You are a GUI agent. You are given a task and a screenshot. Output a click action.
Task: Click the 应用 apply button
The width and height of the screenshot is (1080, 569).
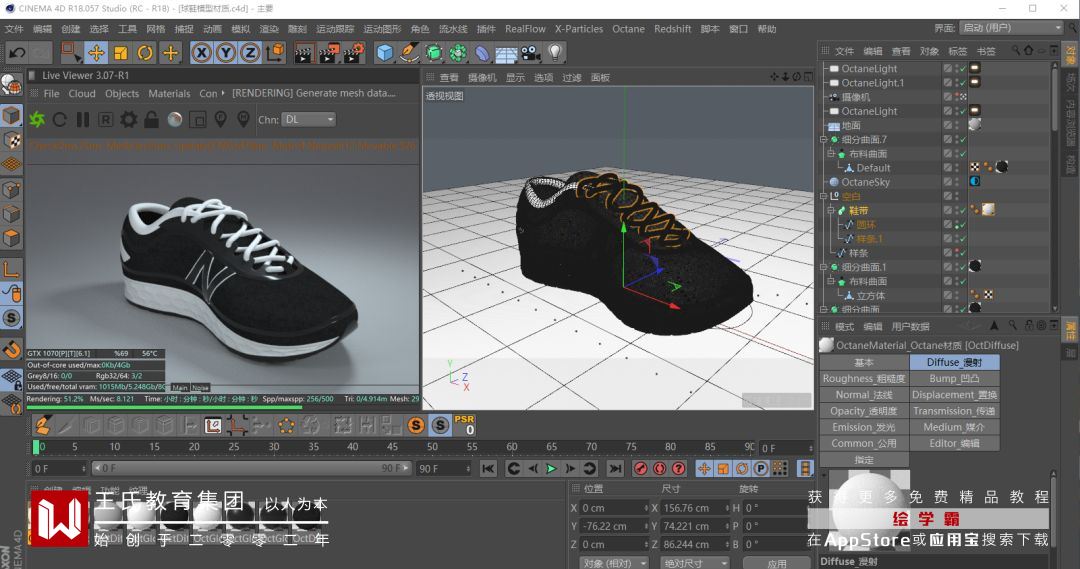click(777, 563)
